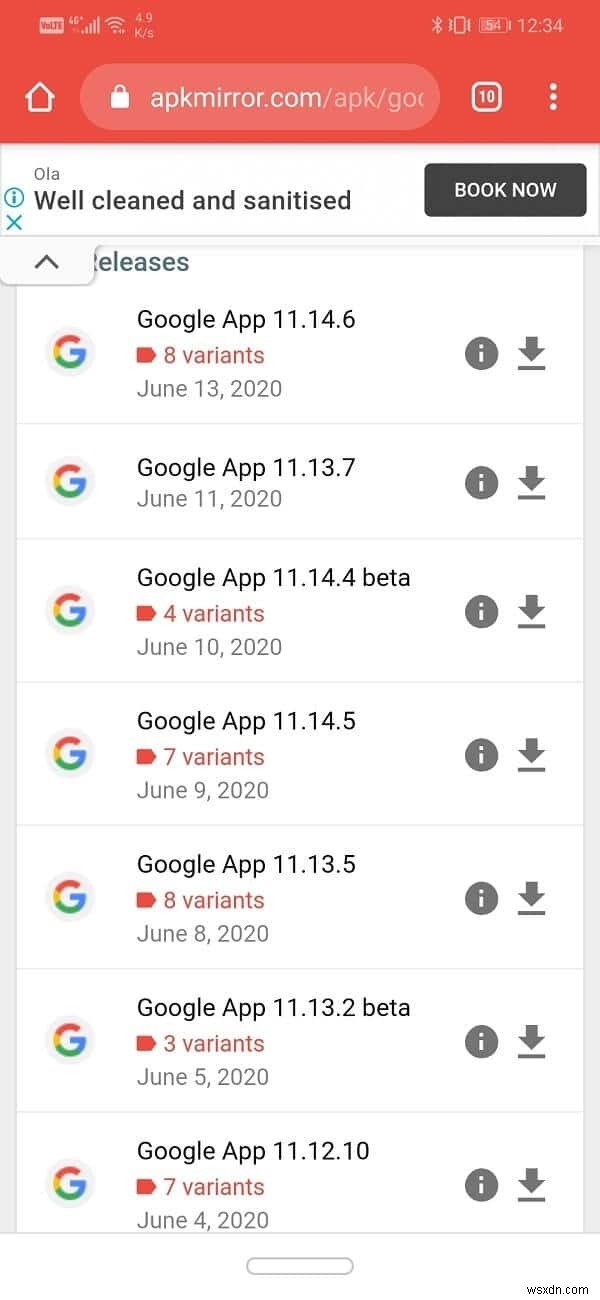Image resolution: width=600 pixels, height=1300 pixels.
Task: Dismiss the Ola advertisement
Action: pos(15,222)
